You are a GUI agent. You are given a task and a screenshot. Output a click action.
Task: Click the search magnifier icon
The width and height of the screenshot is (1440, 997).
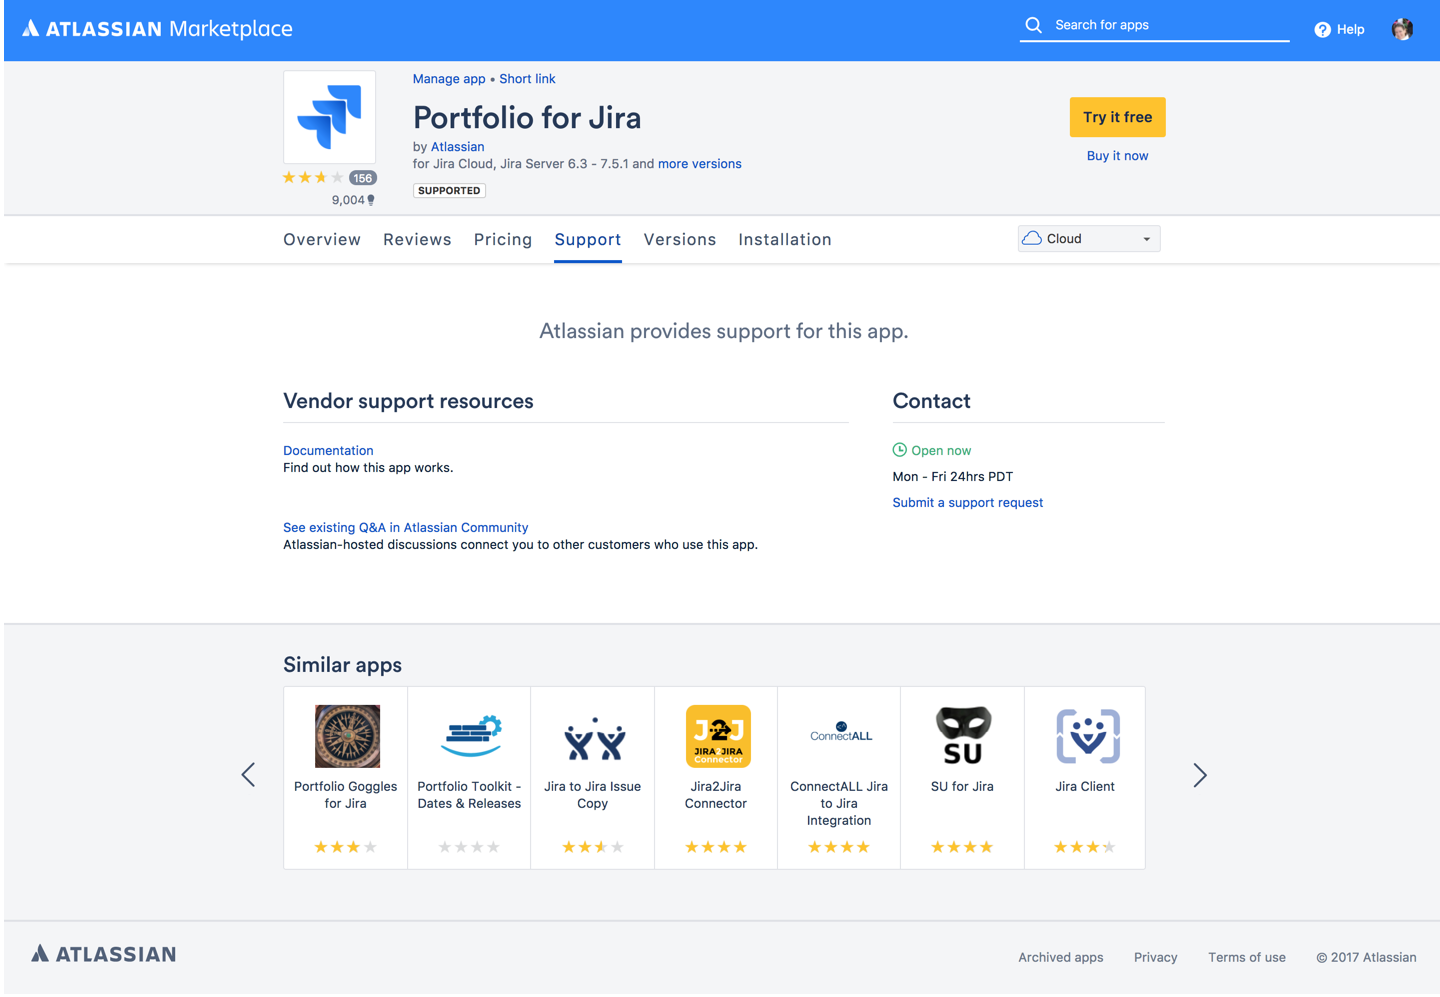1034,25
